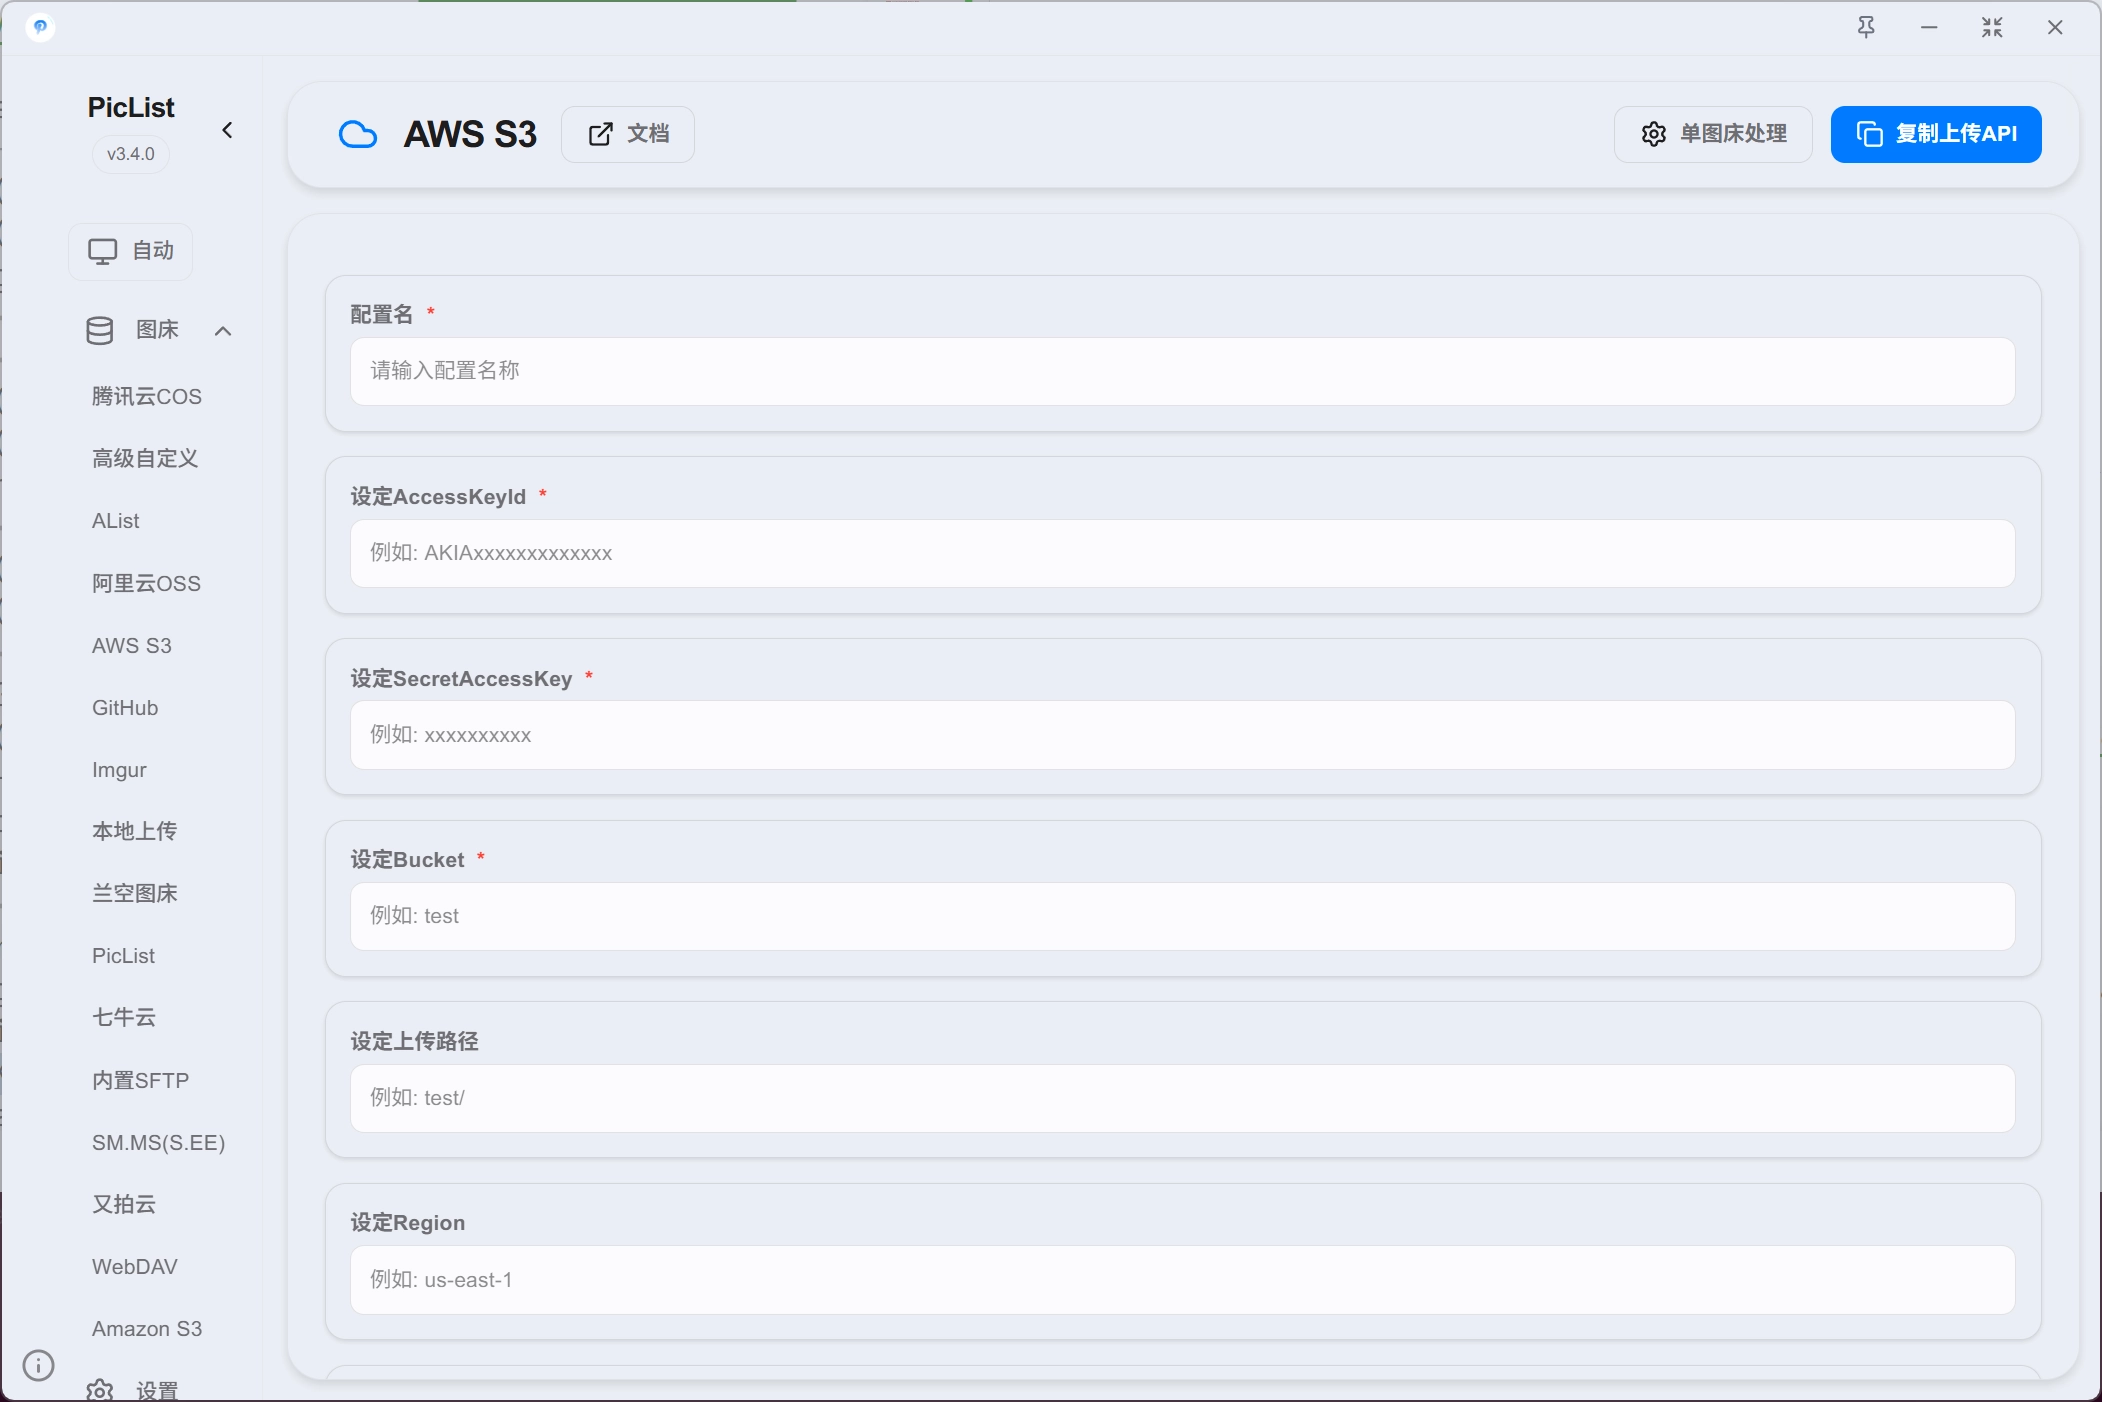Switch theme with the 自动 button

[x=131, y=251]
